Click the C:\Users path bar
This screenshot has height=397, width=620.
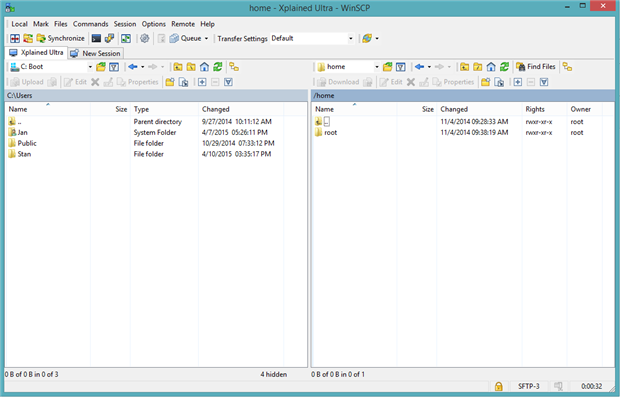[x=157, y=96]
